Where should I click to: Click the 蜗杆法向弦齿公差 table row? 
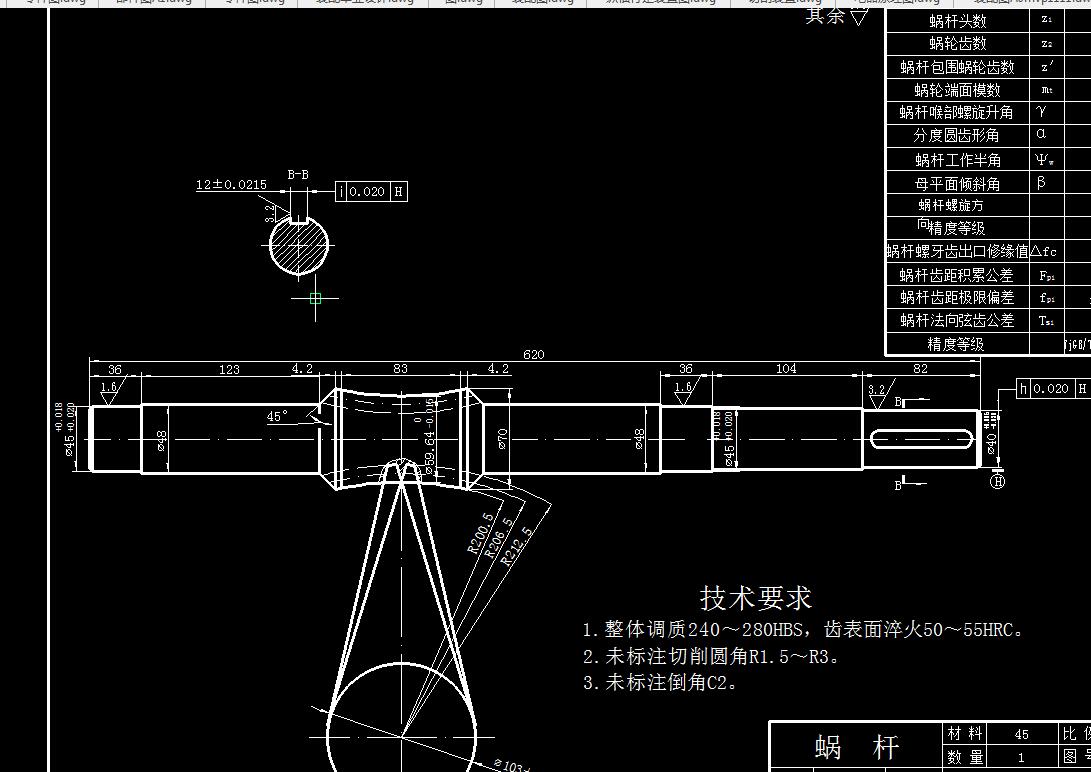[x=988, y=321]
